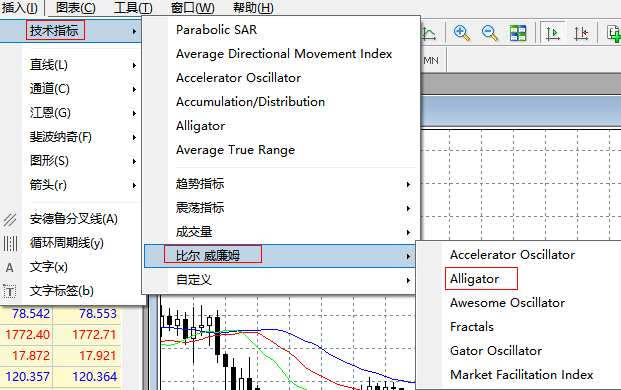Choose 文字(x) from the Insert menu

click(x=49, y=267)
